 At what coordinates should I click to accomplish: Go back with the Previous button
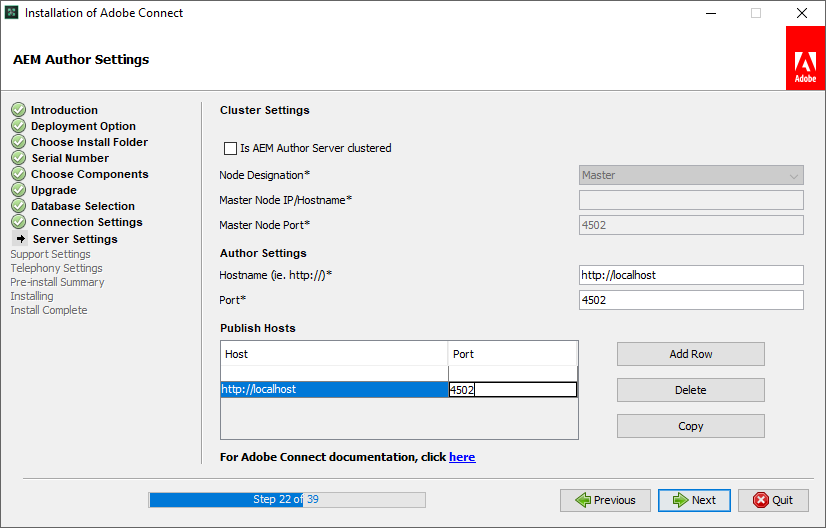coord(605,500)
